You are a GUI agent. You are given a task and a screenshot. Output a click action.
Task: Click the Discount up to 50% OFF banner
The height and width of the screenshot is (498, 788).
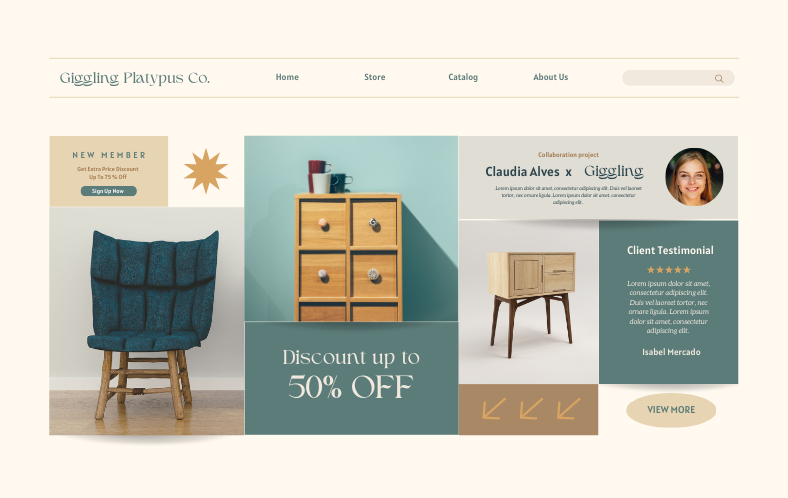(x=351, y=378)
